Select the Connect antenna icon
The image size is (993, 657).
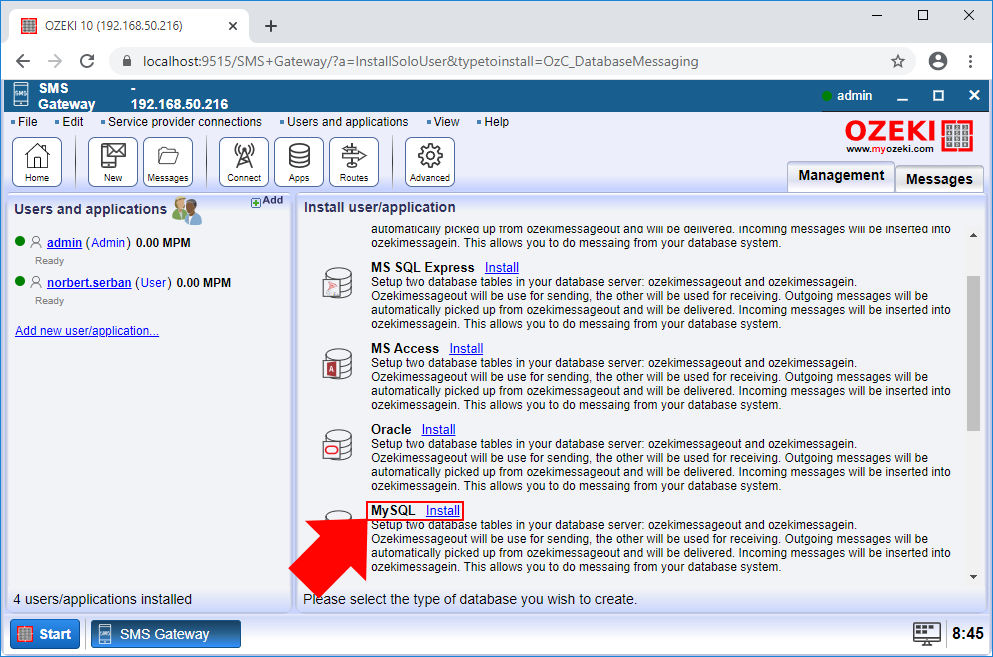(243, 160)
